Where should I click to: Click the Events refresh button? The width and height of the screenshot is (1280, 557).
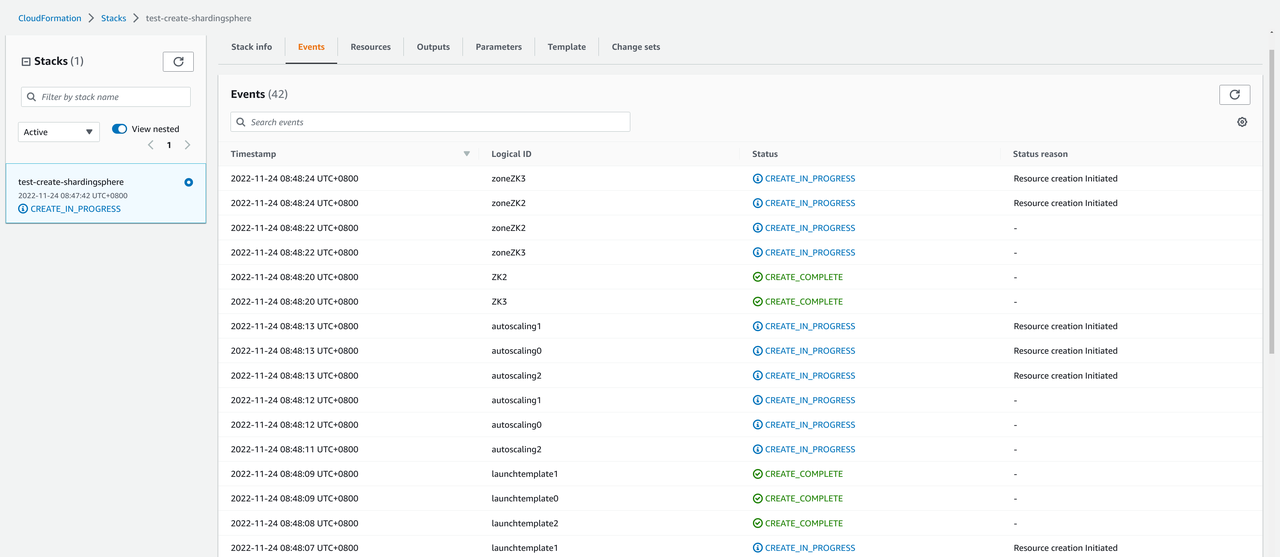click(x=1234, y=94)
